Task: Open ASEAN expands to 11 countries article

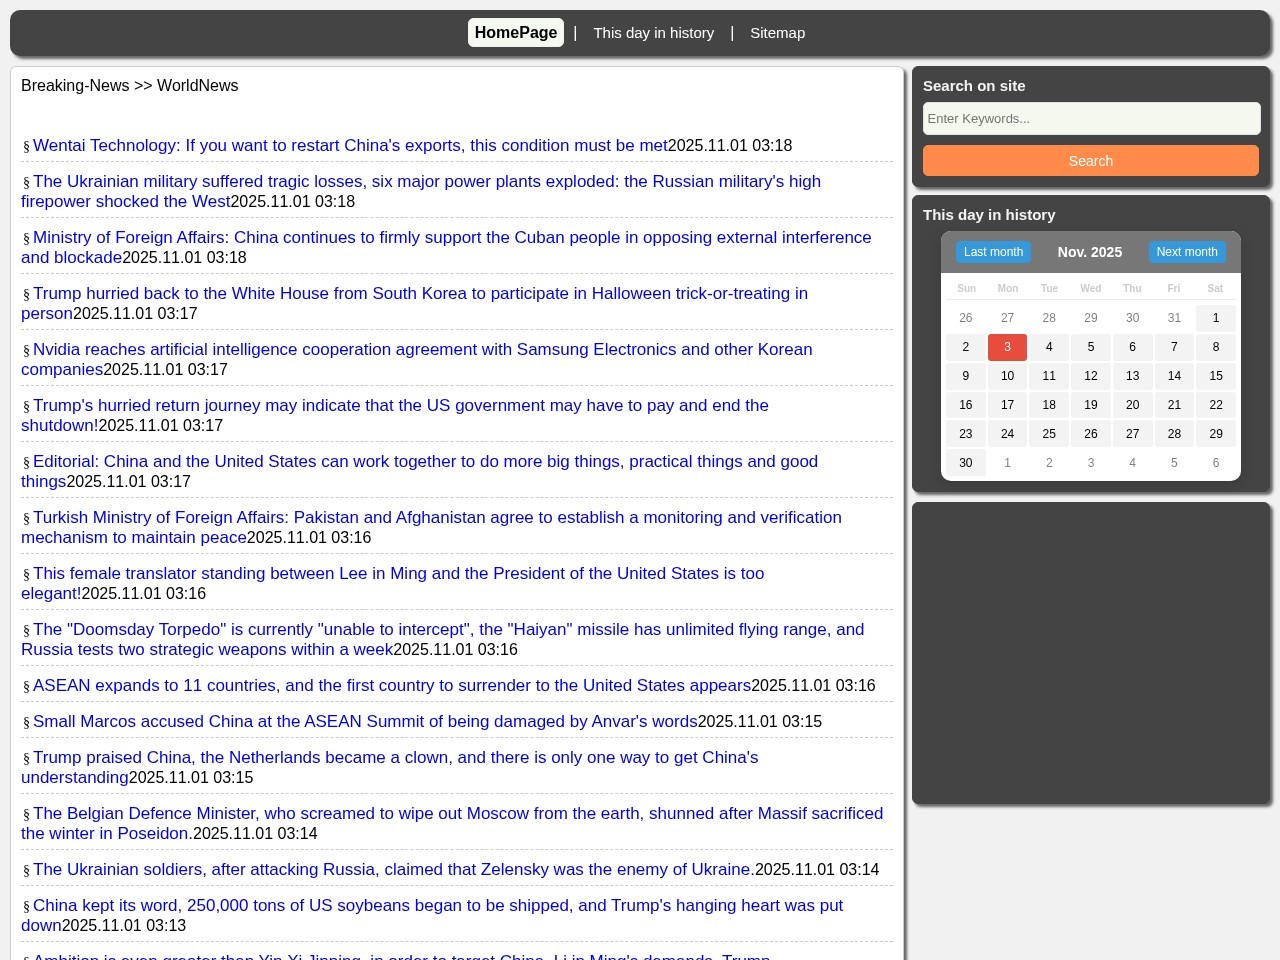Action: pyautogui.click(x=391, y=686)
